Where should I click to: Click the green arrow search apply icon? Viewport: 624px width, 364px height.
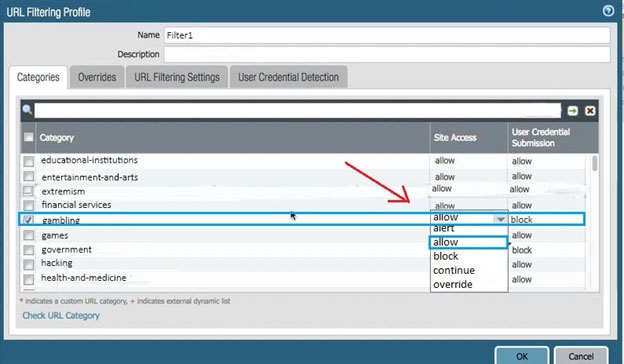573,111
